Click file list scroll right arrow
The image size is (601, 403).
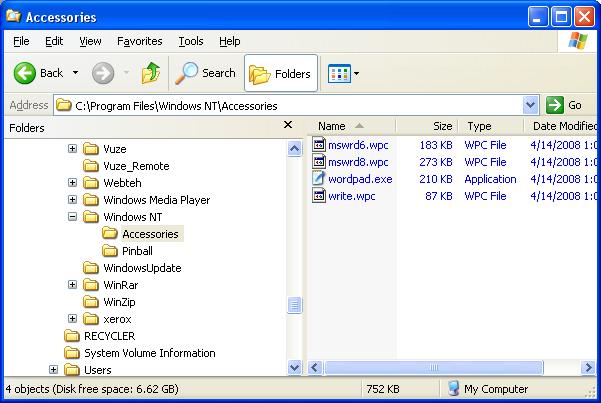(588, 368)
